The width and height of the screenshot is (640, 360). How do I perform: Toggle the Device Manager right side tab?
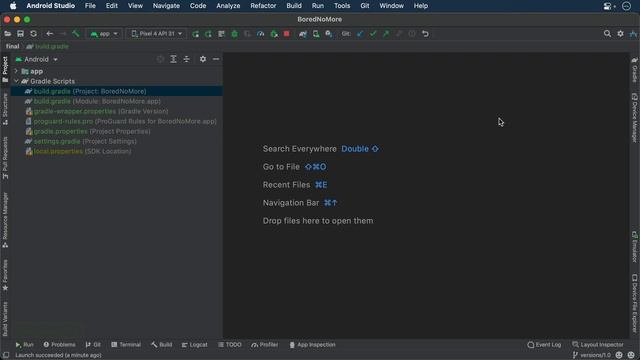635,118
